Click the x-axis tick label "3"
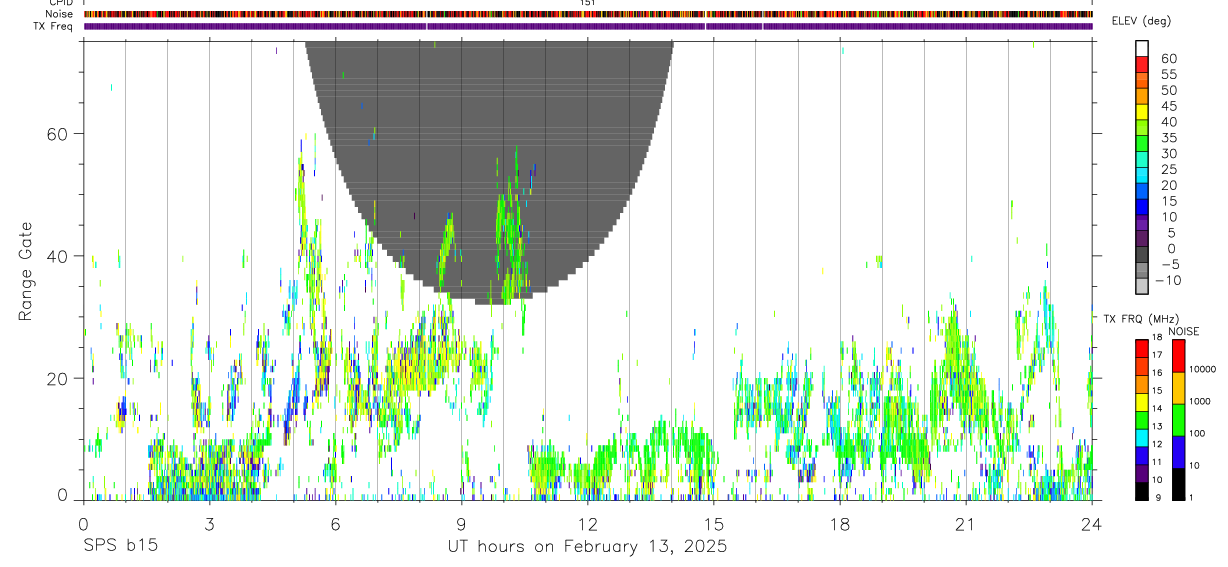The width and height of the screenshot is (1228, 567). 209,524
